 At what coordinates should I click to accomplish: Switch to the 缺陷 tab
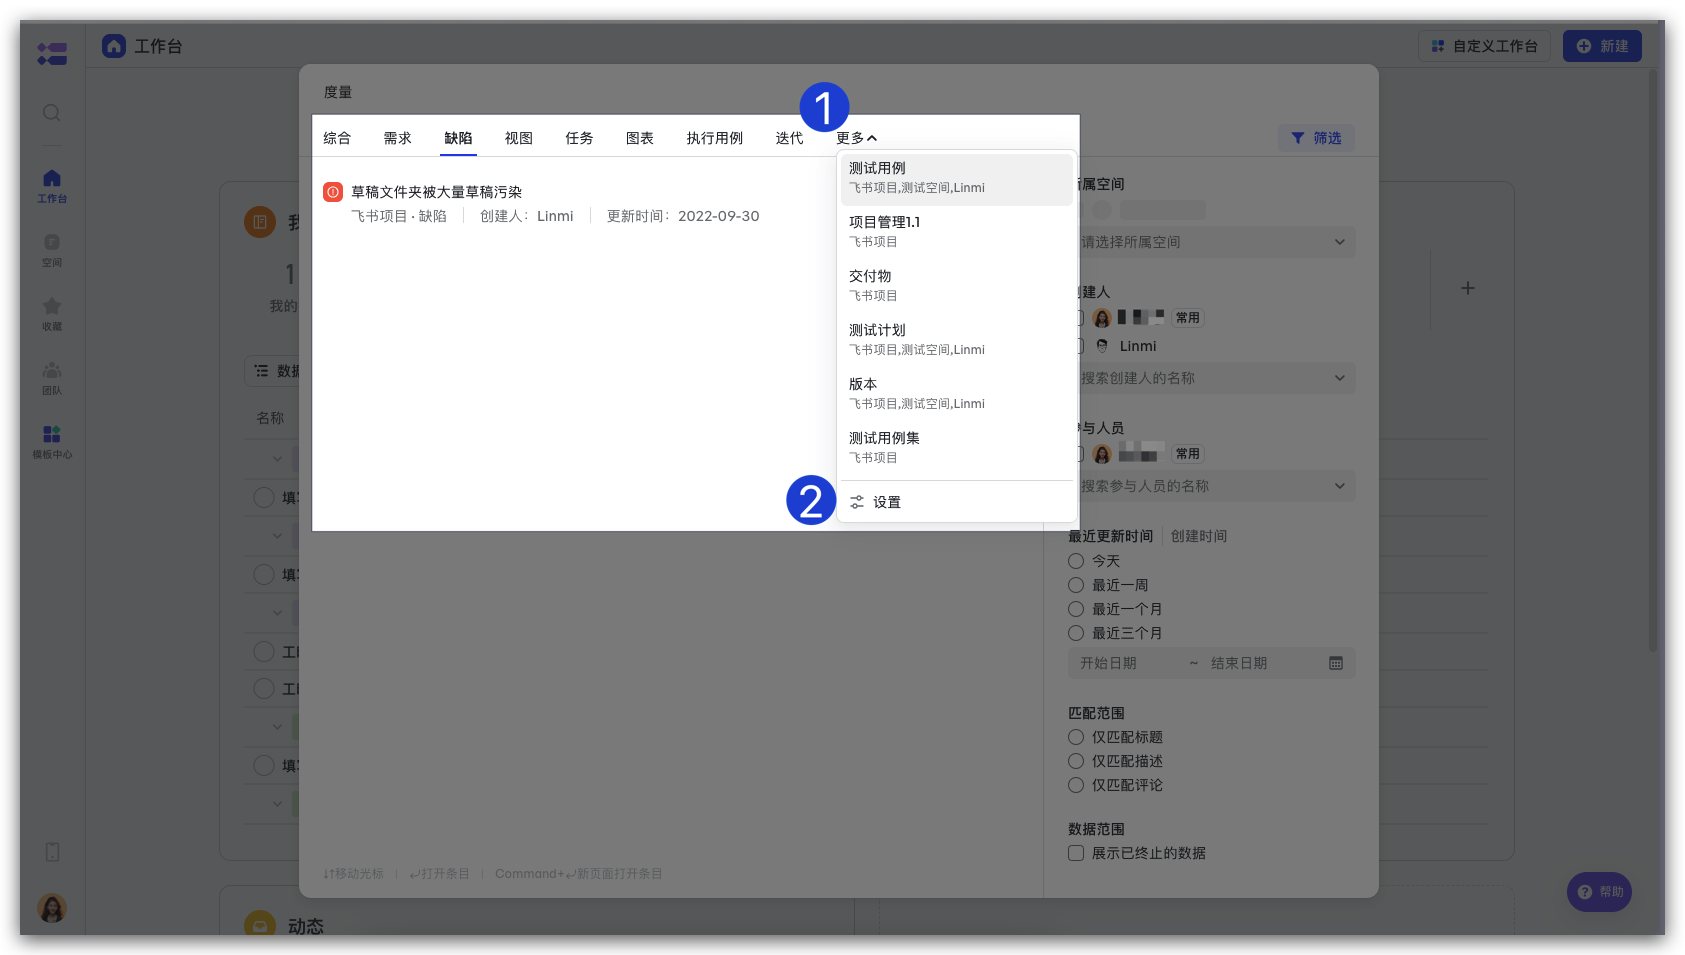pyautogui.click(x=458, y=138)
